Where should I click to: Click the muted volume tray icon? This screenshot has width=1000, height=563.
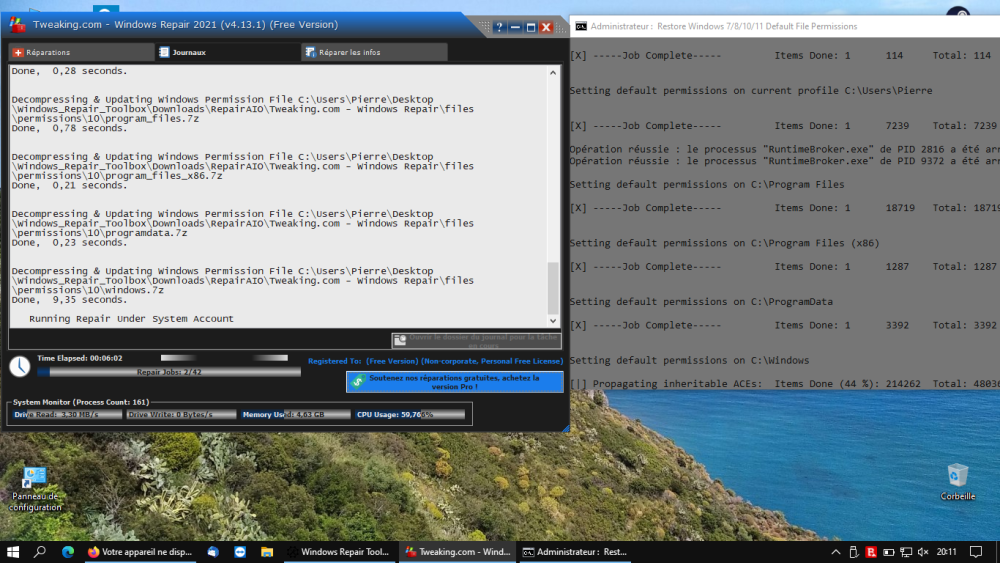tap(923, 552)
